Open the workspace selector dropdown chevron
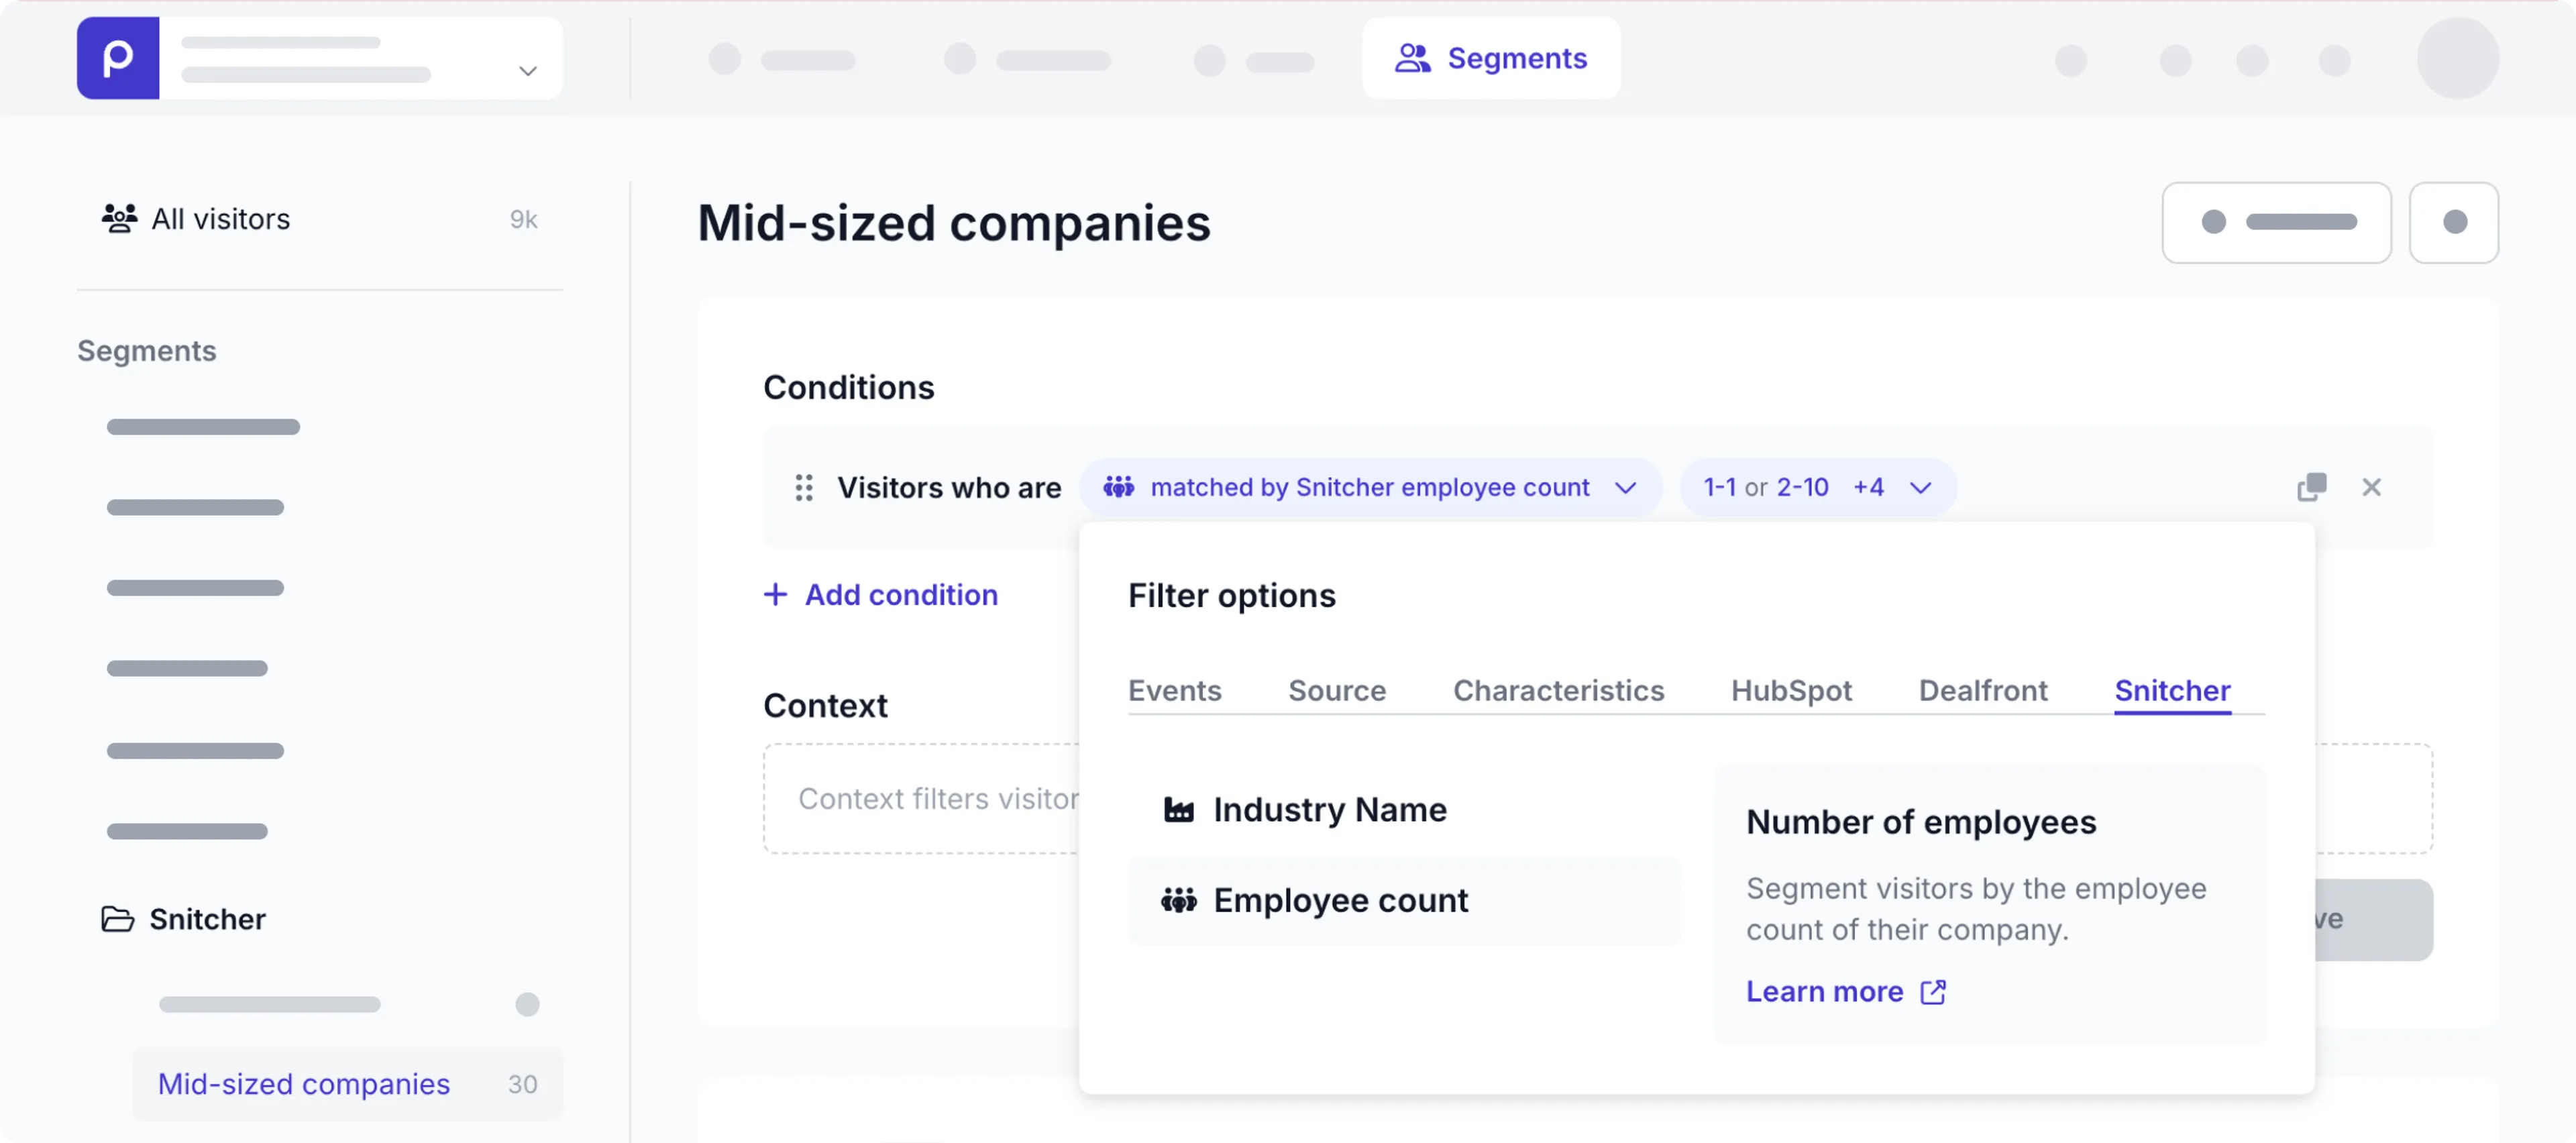2576x1143 pixels. pos(527,71)
